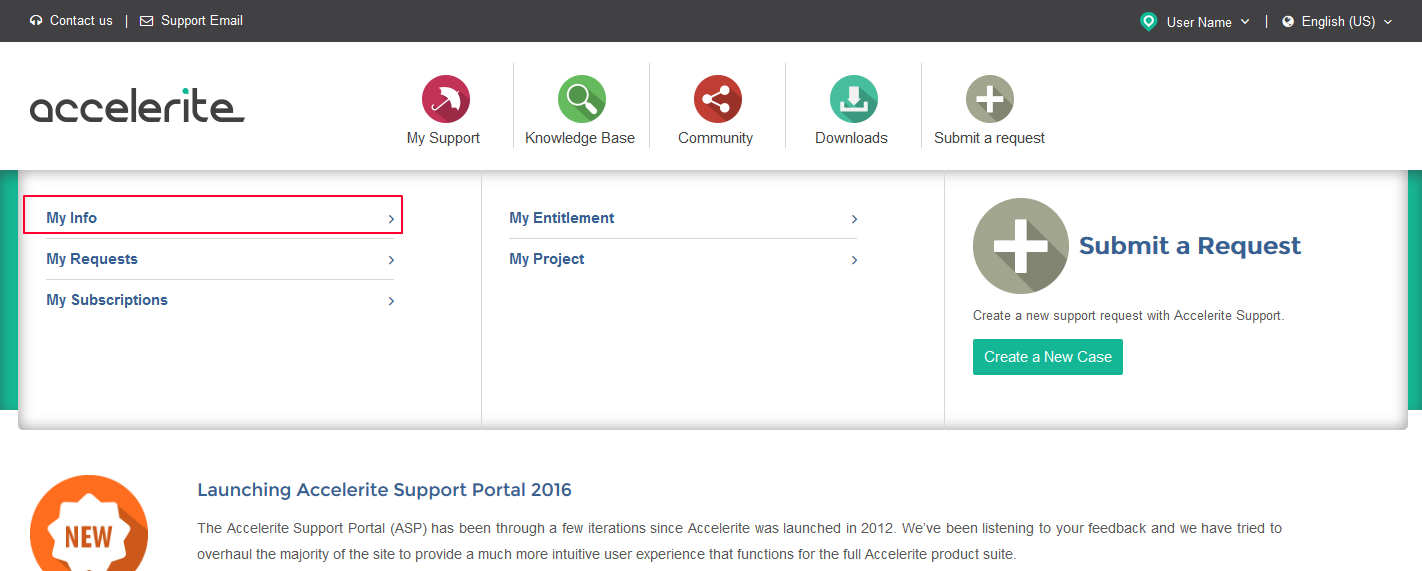Select the Community nav label
The width and height of the screenshot is (1422, 571).
coord(715,138)
